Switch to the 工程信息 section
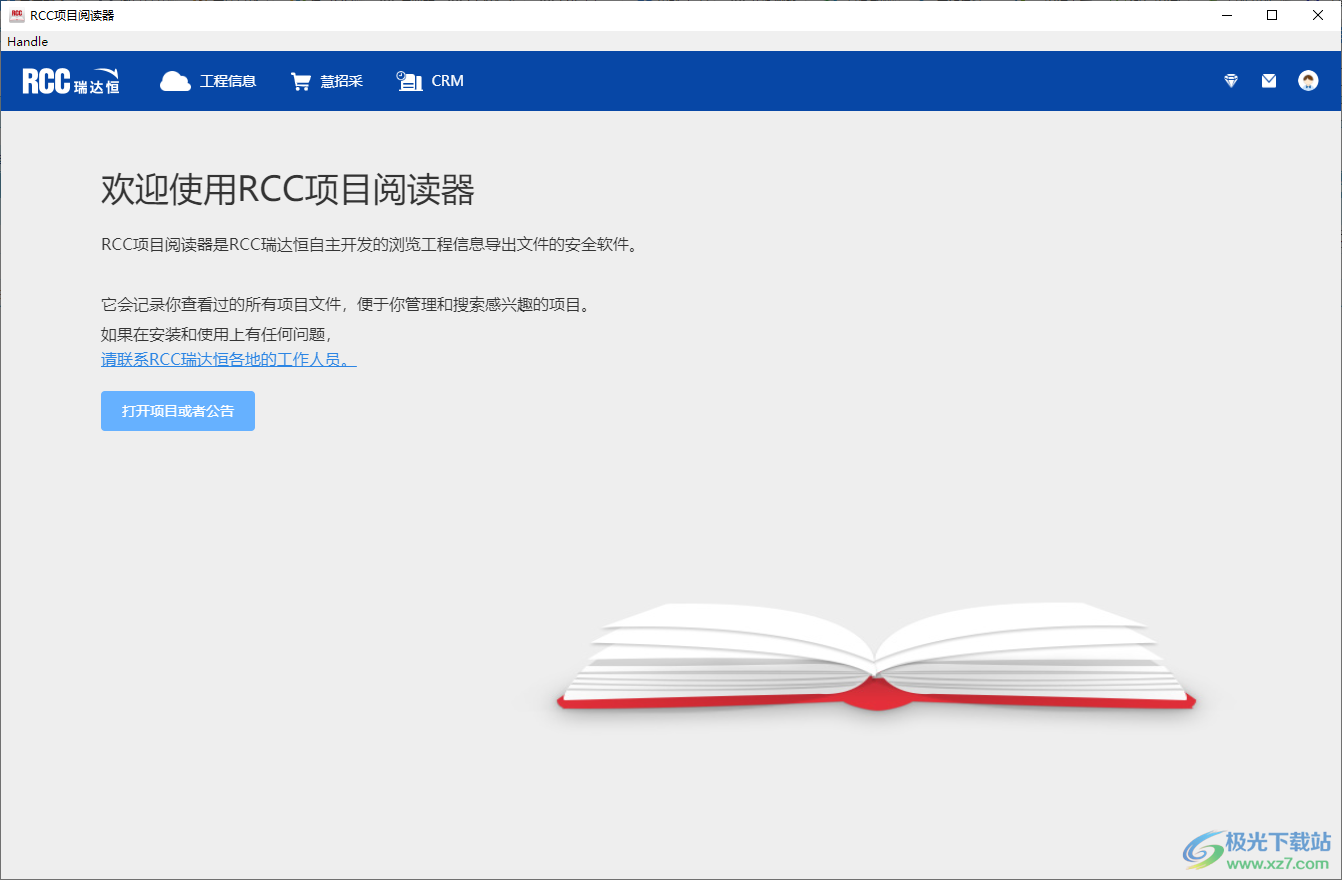 227,80
